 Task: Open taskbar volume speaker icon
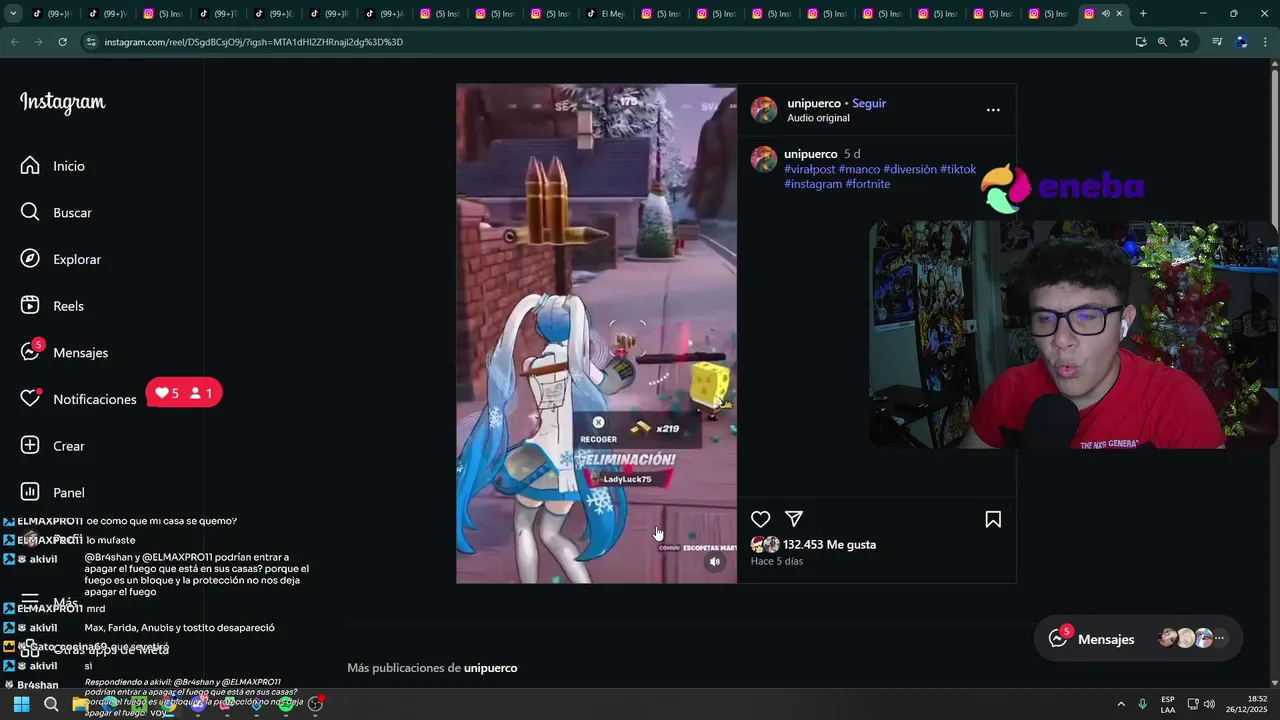(x=1209, y=704)
